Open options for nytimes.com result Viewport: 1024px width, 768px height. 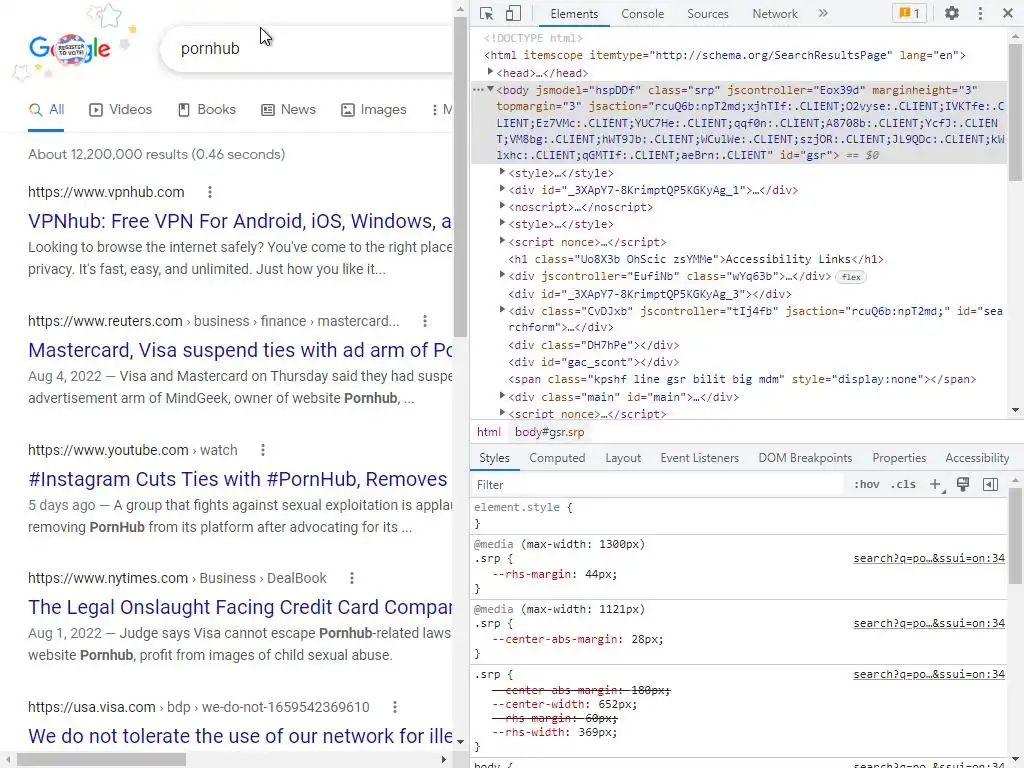(352, 578)
